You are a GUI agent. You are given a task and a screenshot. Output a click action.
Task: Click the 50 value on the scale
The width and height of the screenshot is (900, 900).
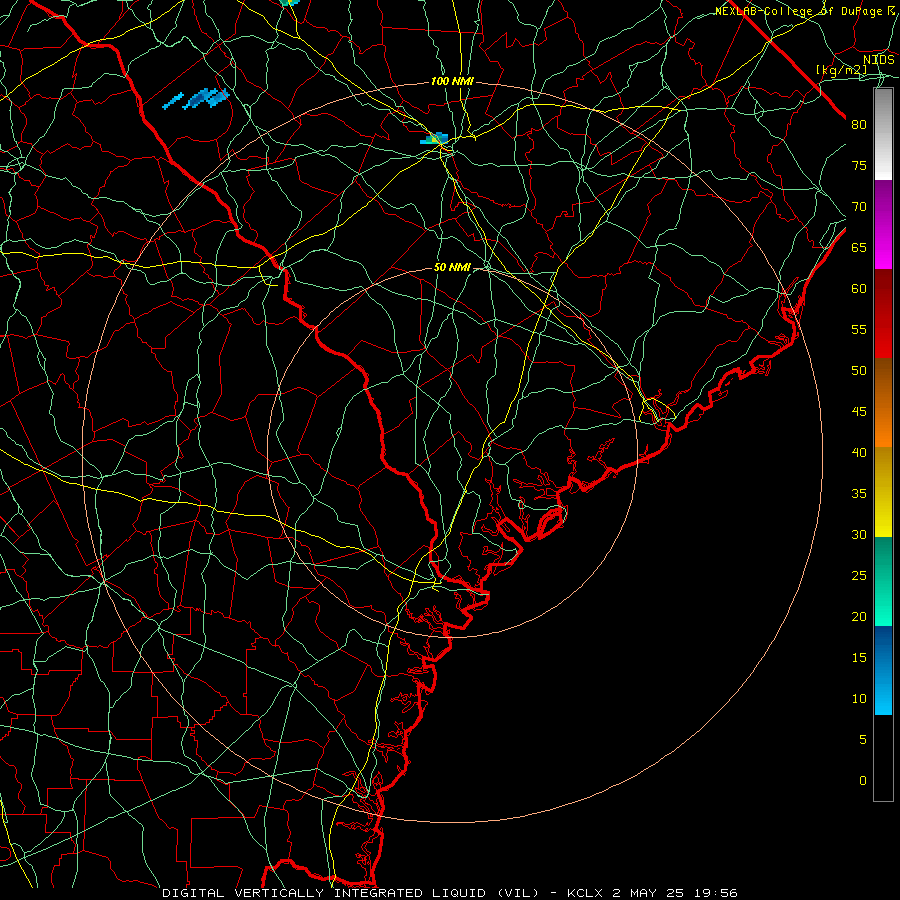859,371
